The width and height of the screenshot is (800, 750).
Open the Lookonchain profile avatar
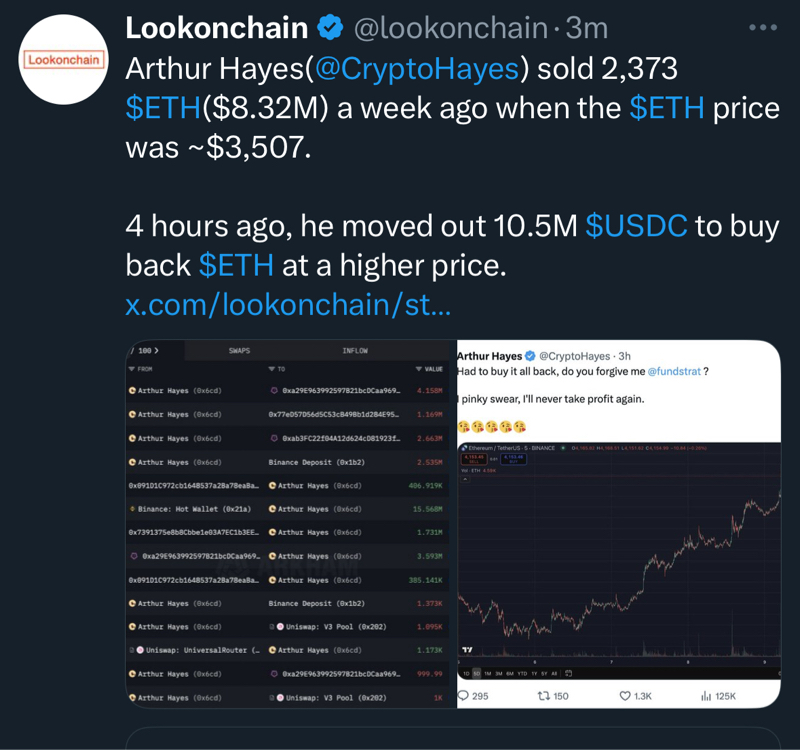coord(63,59)
